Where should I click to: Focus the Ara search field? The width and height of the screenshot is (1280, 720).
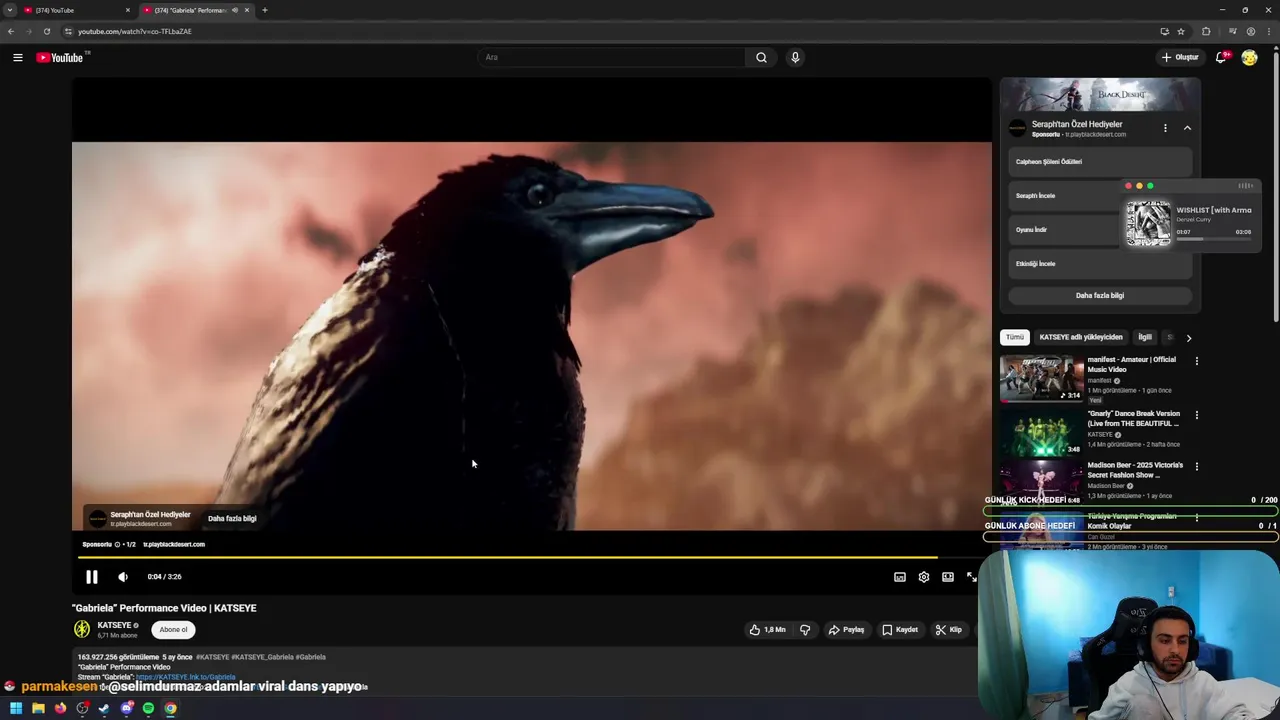pos(612,57)
